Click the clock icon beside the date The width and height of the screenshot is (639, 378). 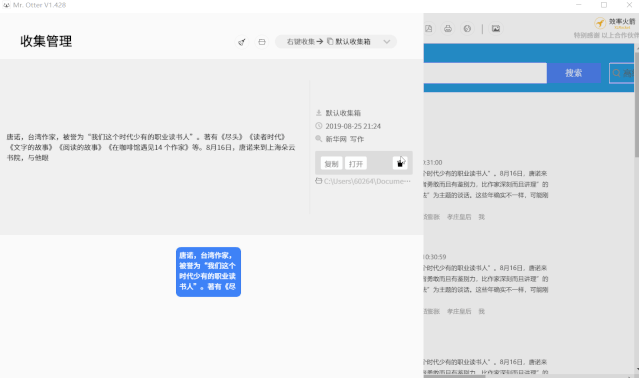[319, 126]
